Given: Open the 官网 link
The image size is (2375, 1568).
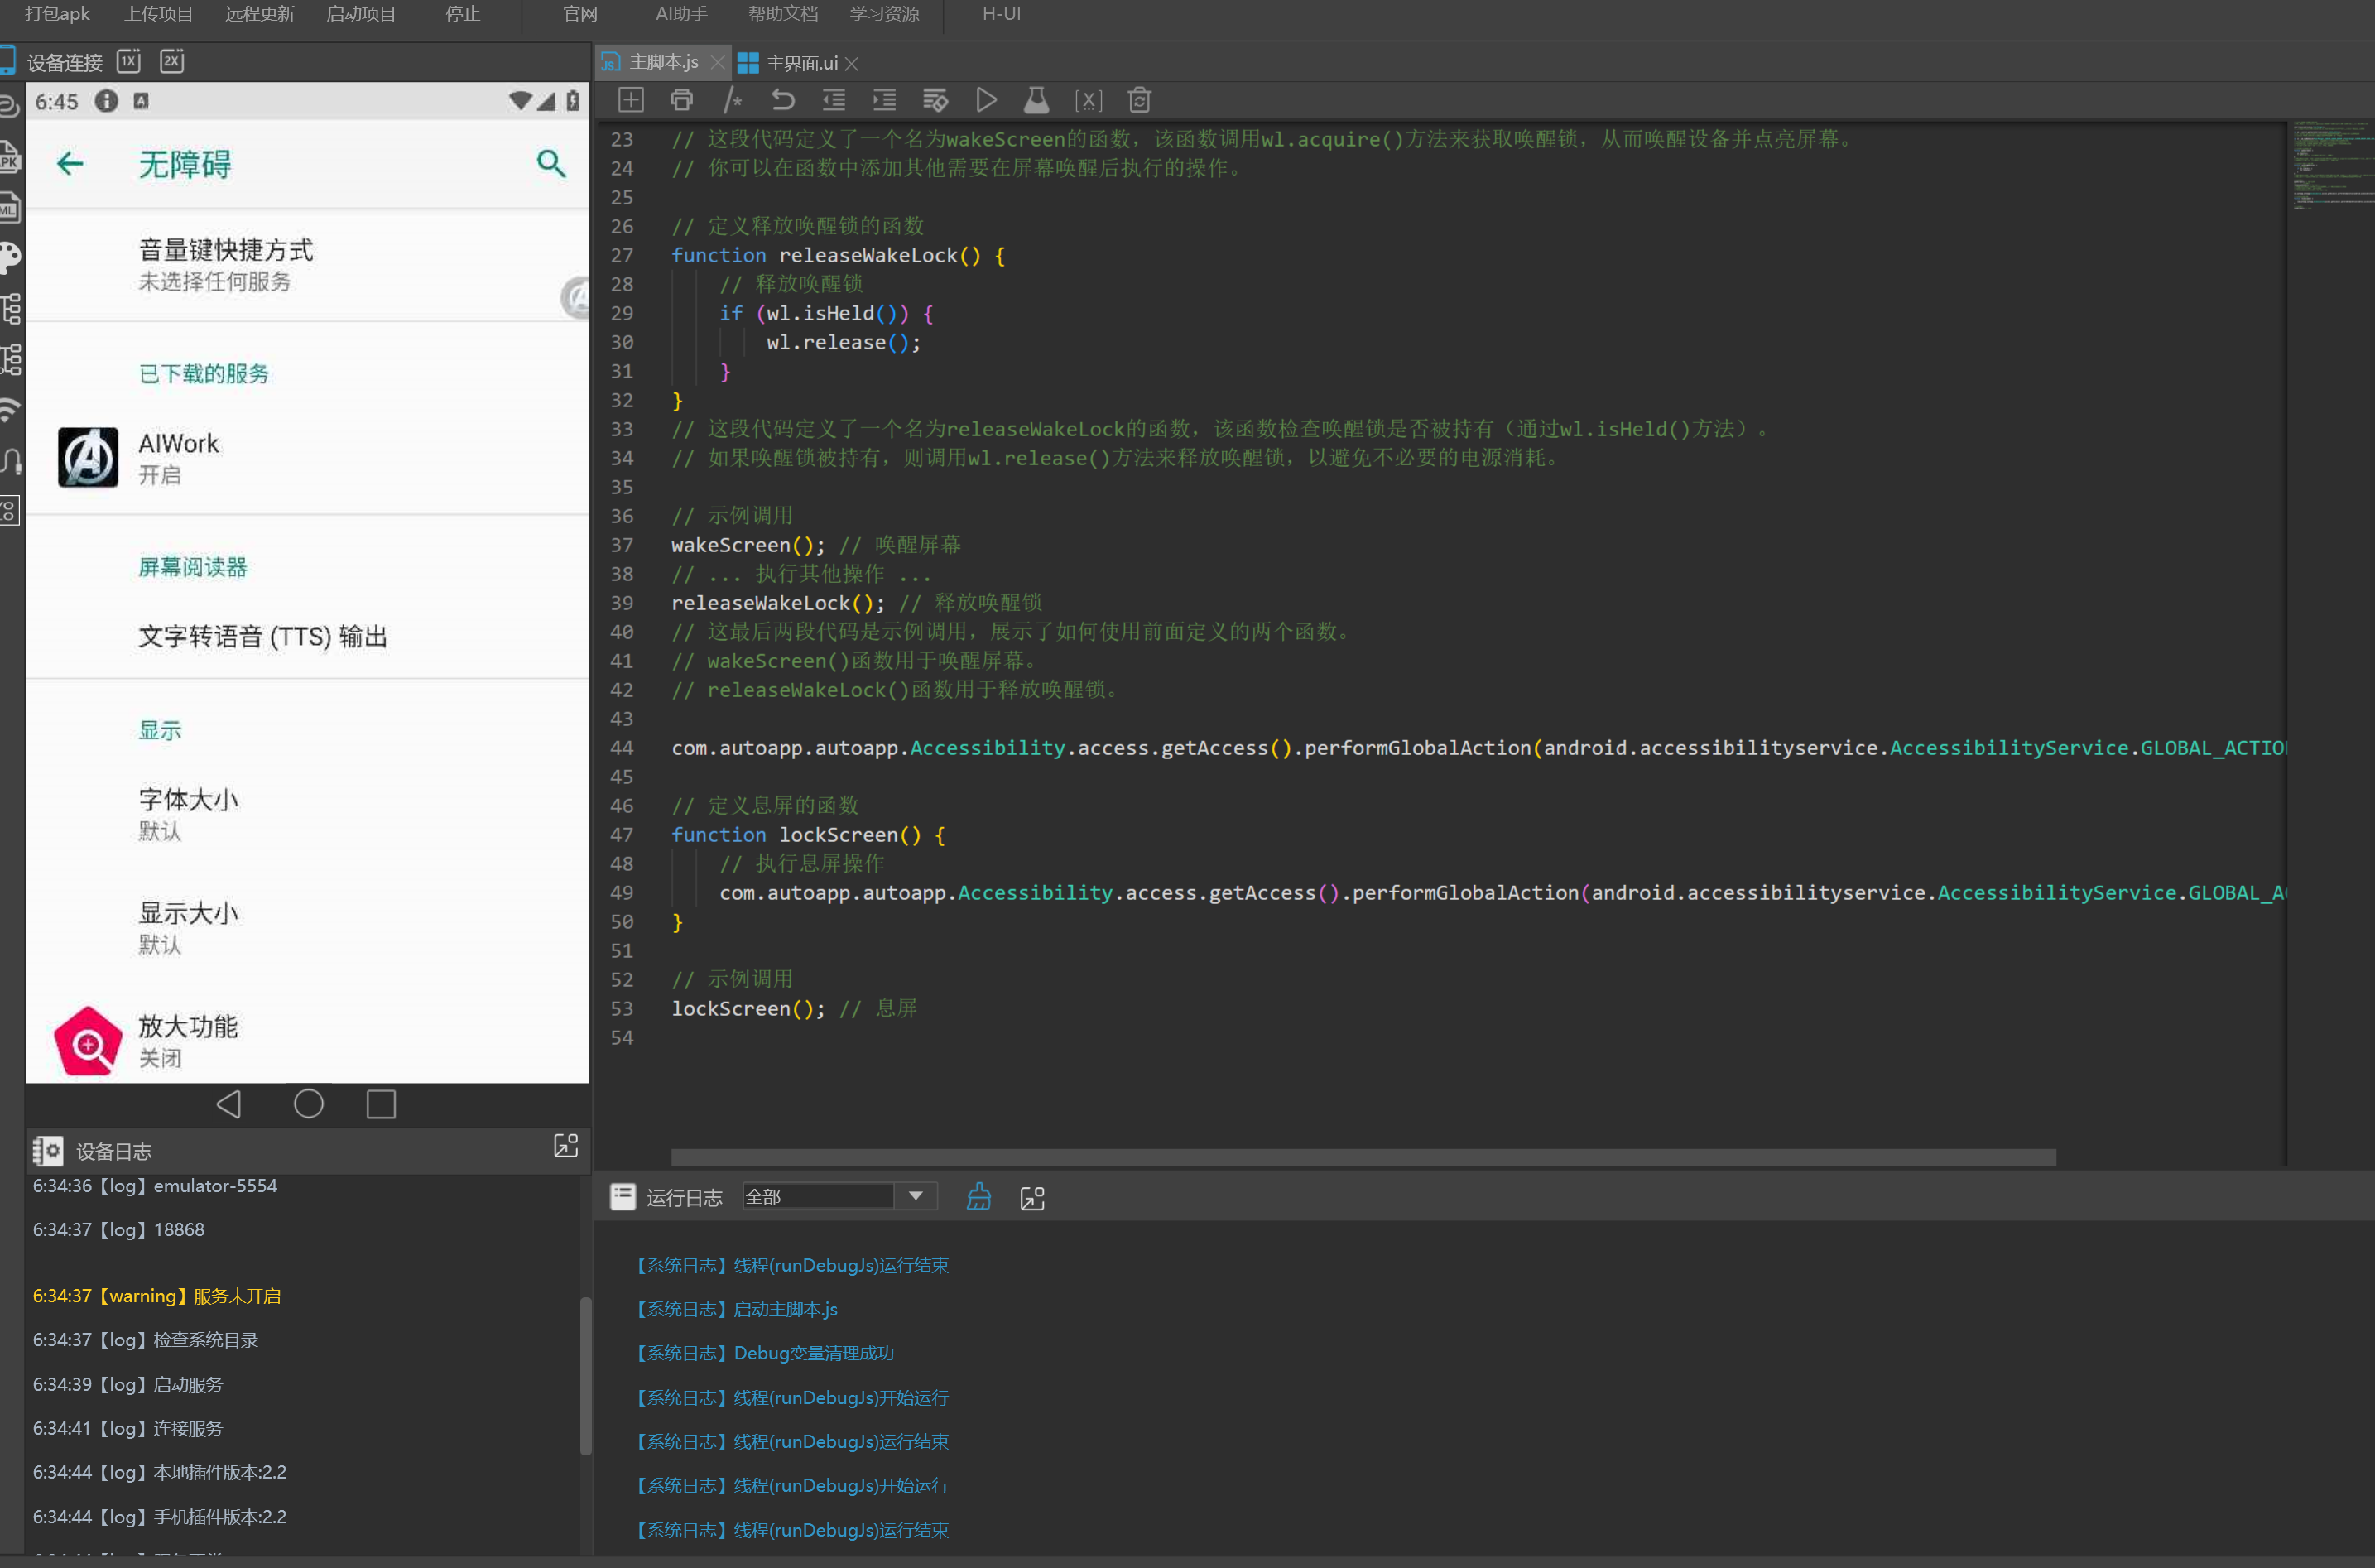Looking at the screenshot, I should [x=580, y=14].
